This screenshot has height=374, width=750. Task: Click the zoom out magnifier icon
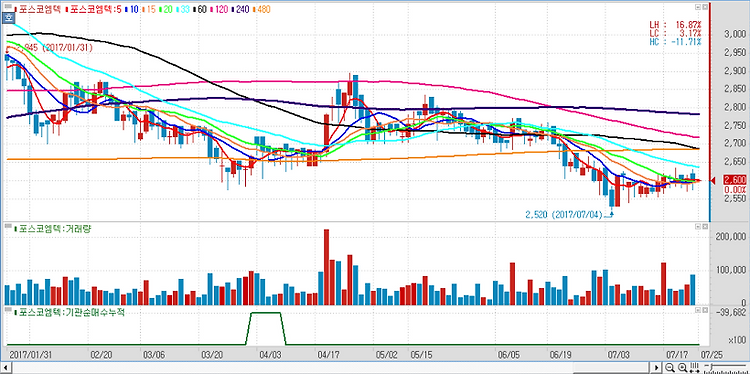click(x=670, y=367)
